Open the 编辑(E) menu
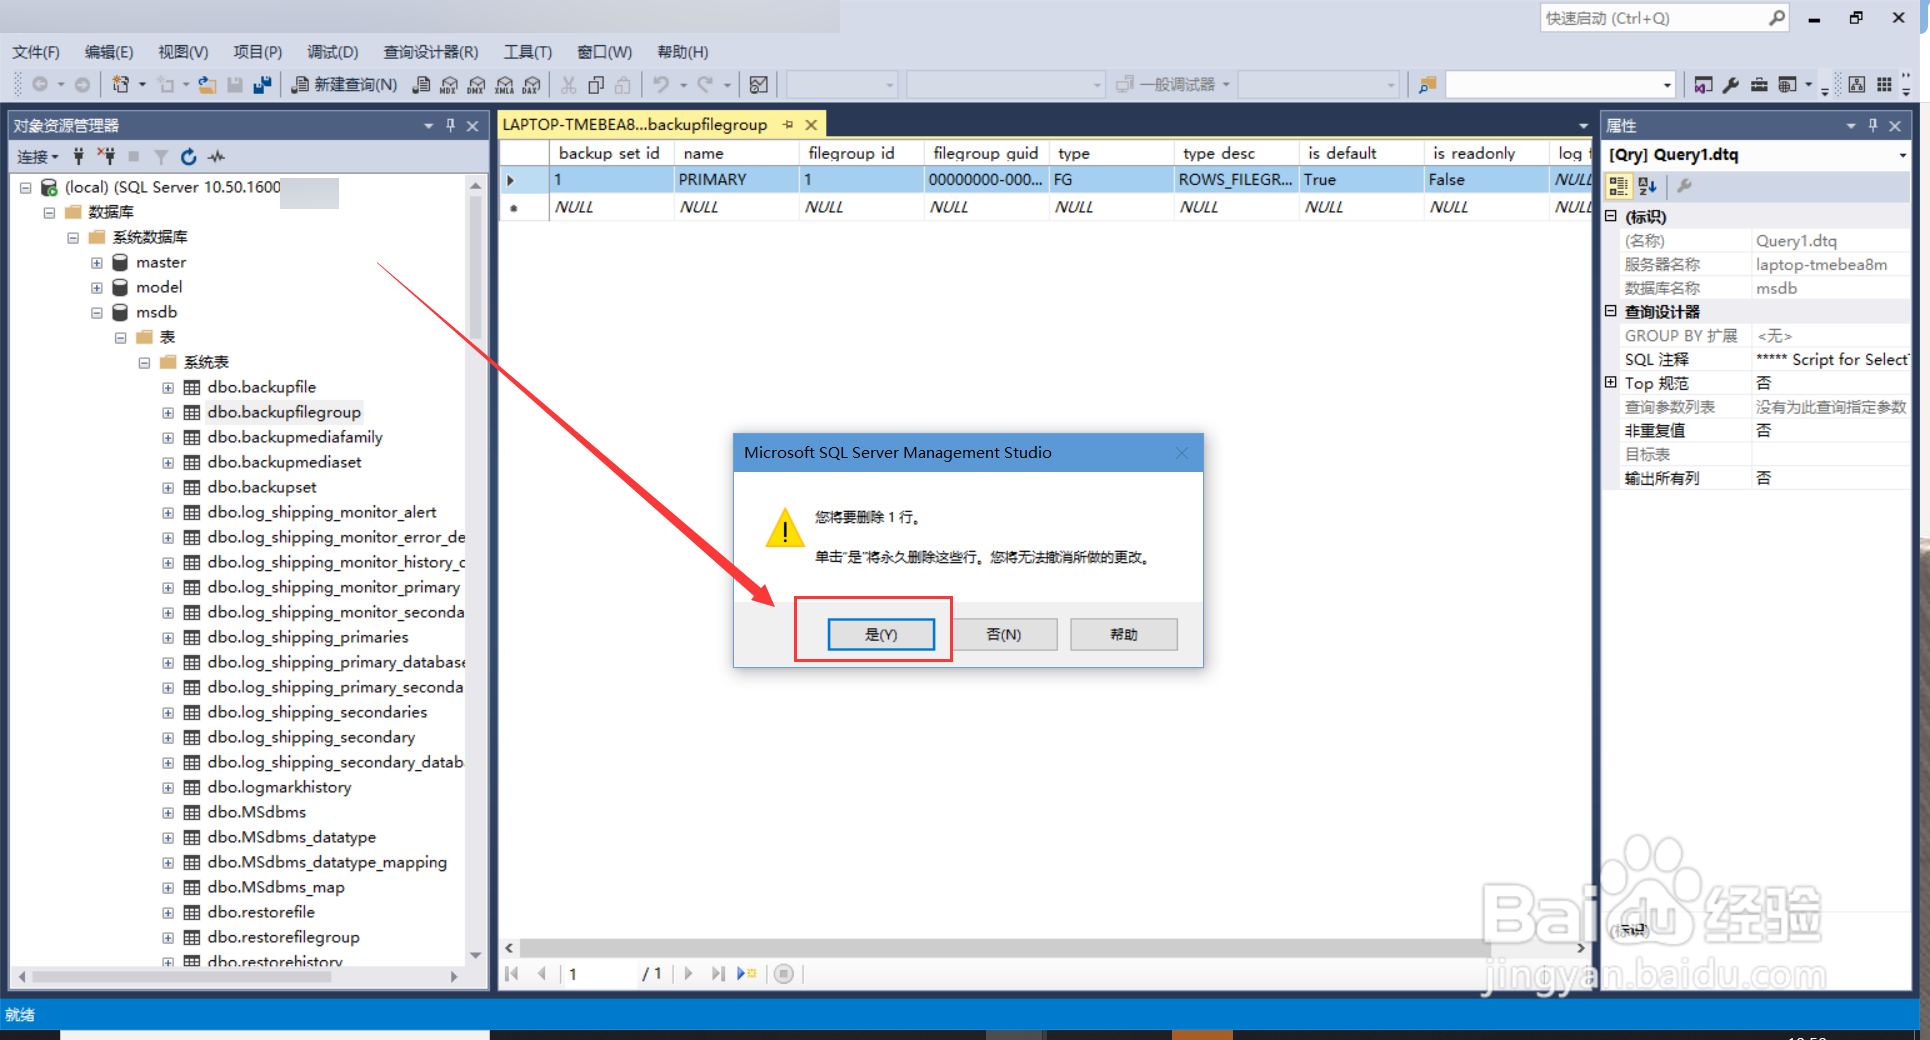The width and height of the screenshot is (1930, 1040). click(x=109, y=52)
